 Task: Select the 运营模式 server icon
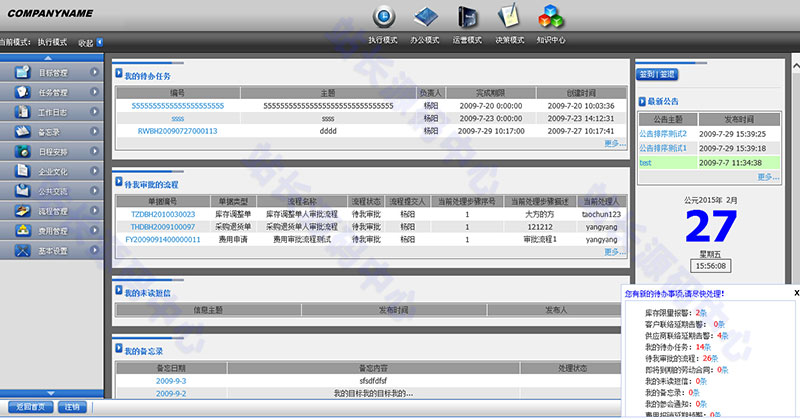coord(469,17)
